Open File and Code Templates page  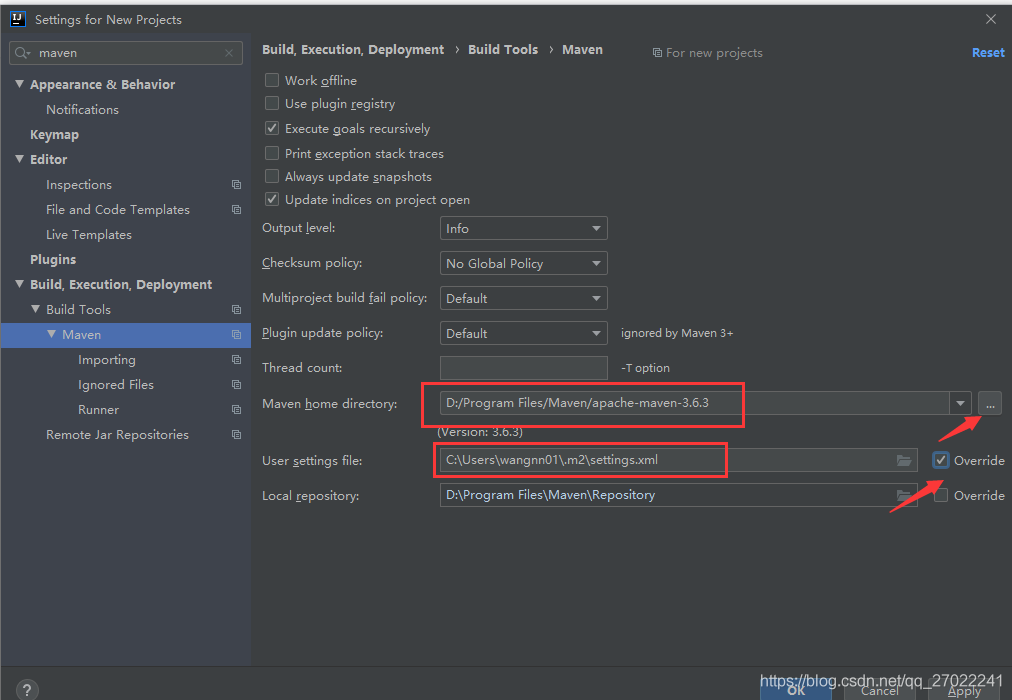[117, 210]
